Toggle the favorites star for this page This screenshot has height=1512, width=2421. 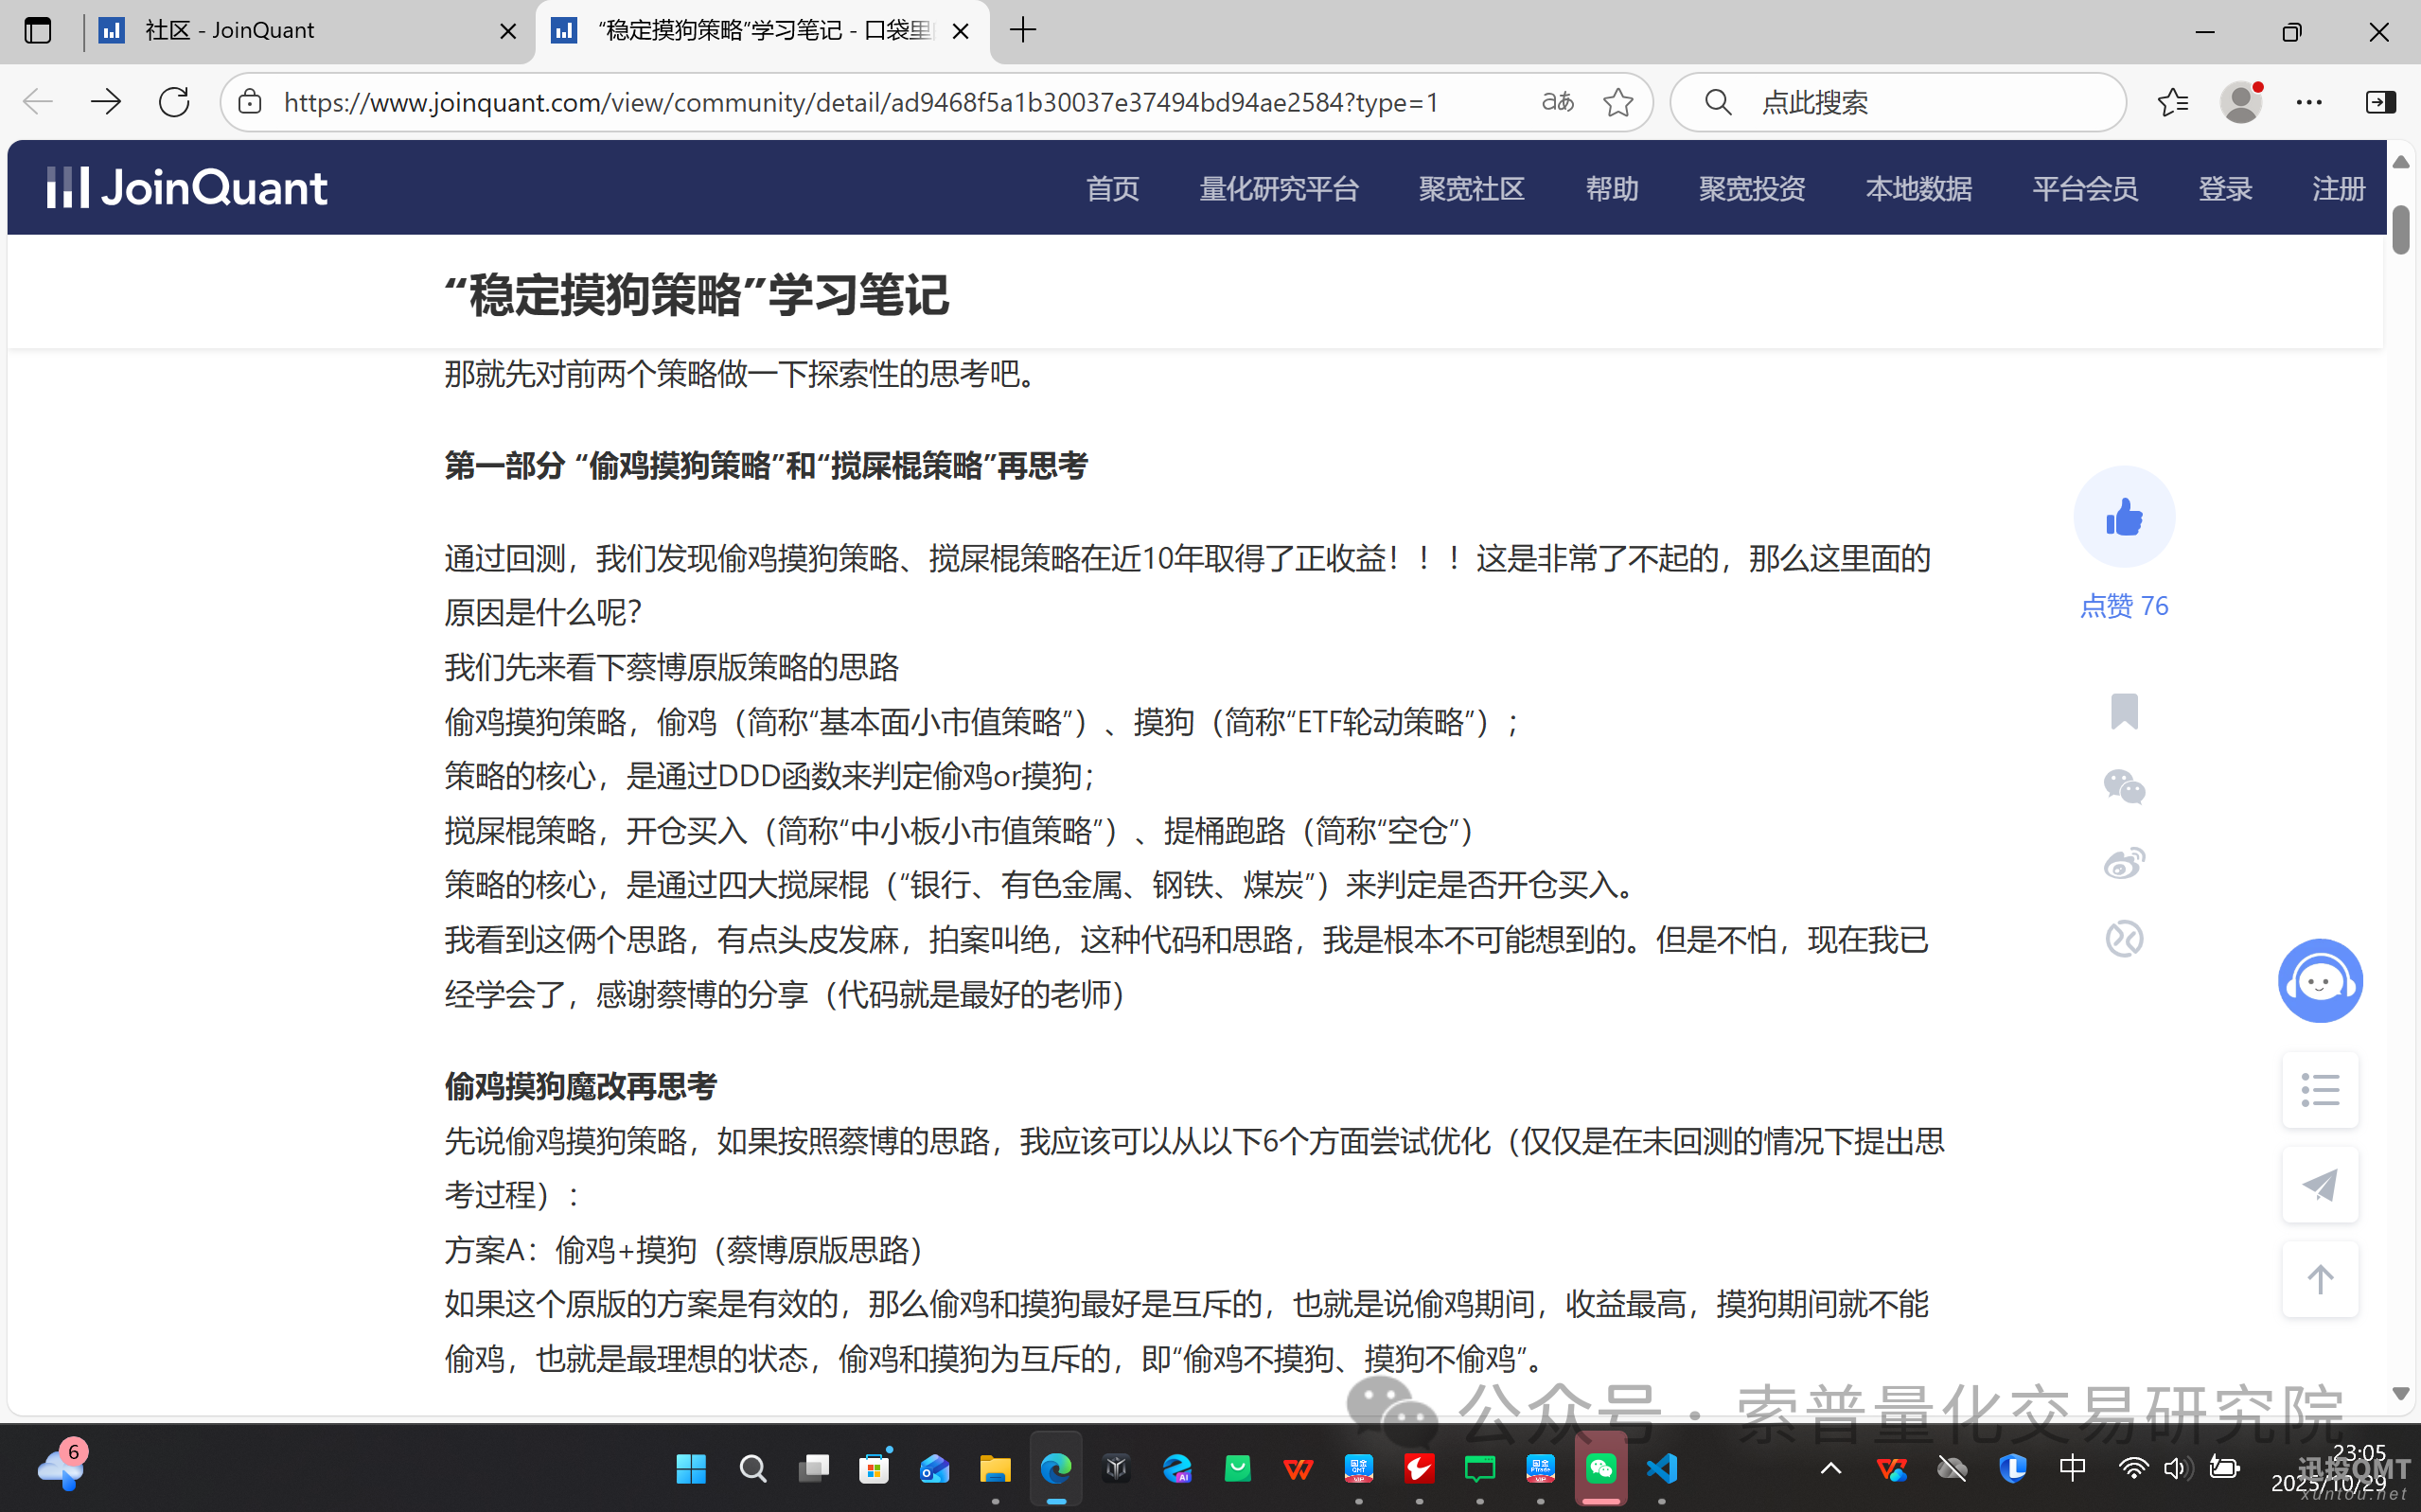pos(1618,101)
